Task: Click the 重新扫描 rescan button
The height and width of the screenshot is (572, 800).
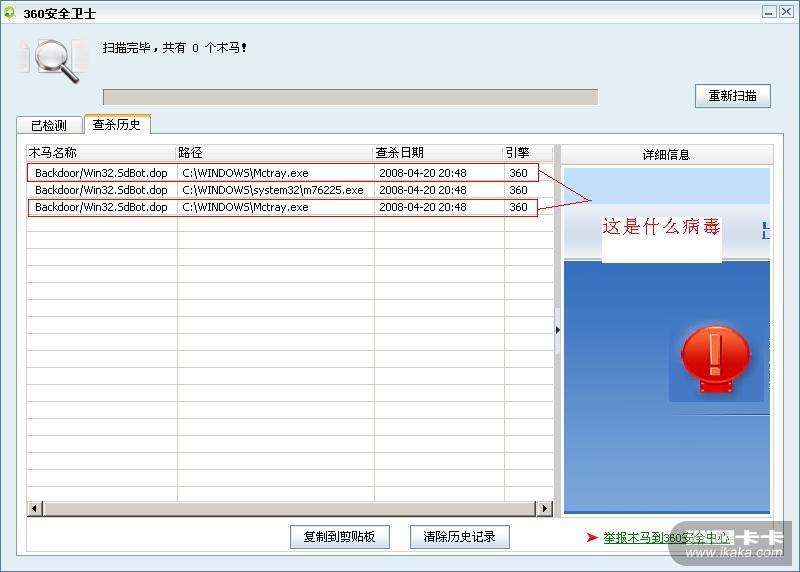Action: [x=733, y=96]
